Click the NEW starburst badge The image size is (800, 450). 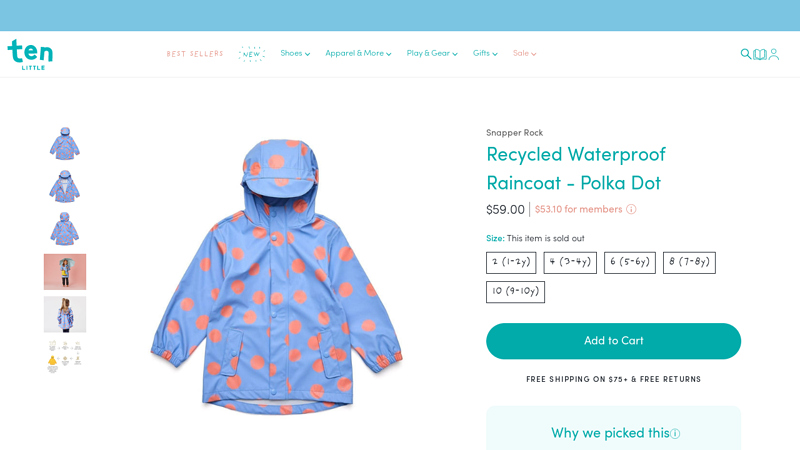click(x=251, y=54)
